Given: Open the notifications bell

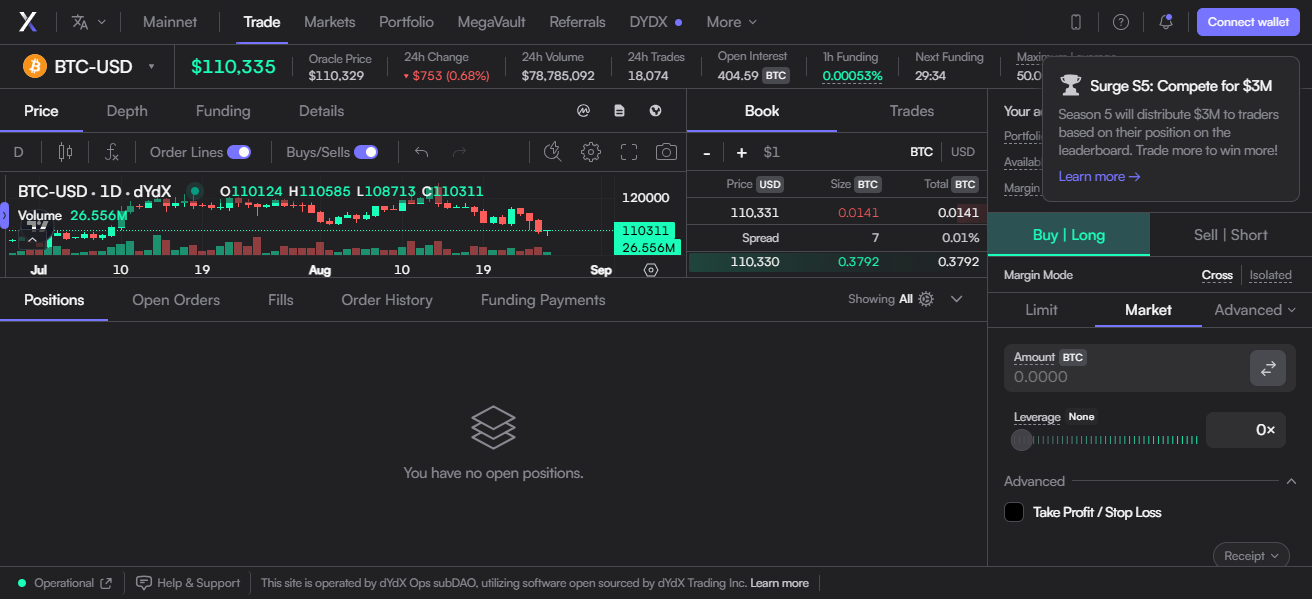Looking at the screenshot, I should pyautogui.click(x=1165, y=22).
